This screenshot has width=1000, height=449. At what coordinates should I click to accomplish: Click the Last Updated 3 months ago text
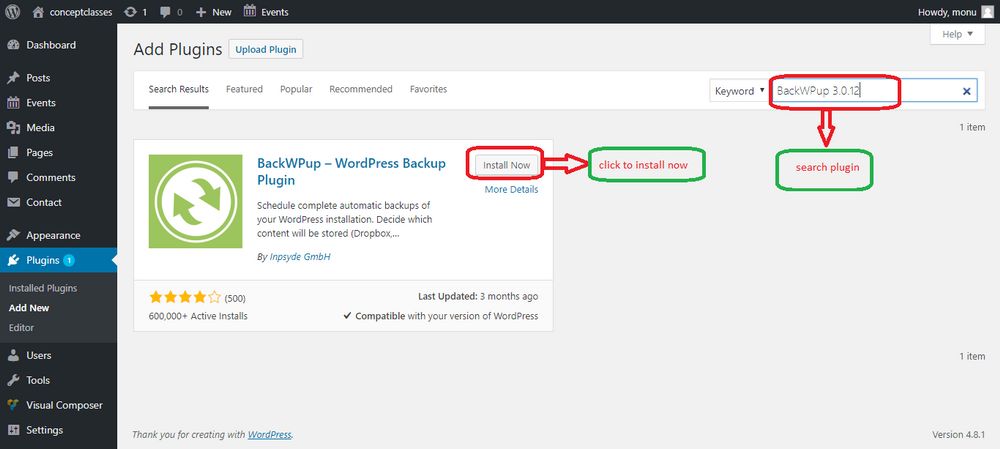pyautogui.click(x=478, y=297)
